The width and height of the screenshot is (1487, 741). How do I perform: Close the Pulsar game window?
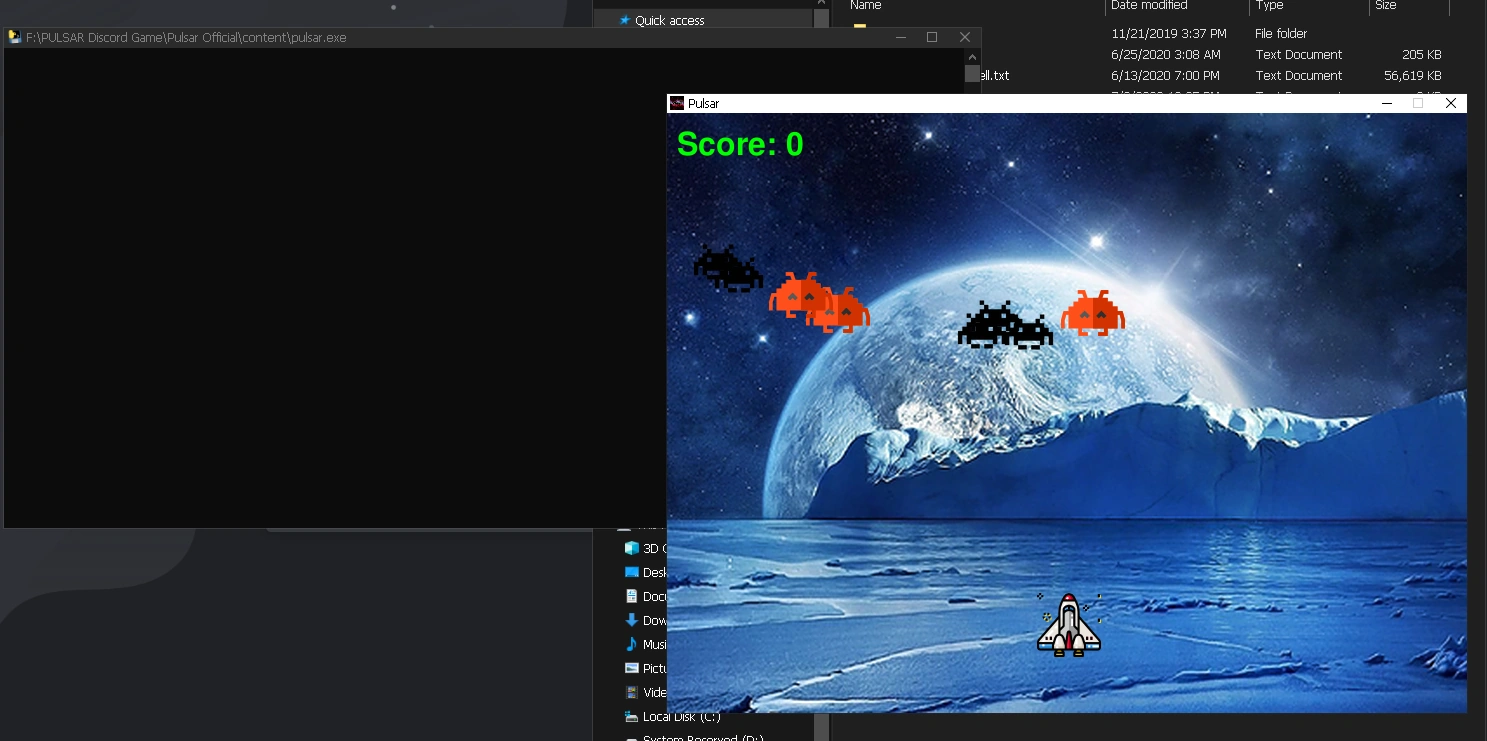[1451, 103]
